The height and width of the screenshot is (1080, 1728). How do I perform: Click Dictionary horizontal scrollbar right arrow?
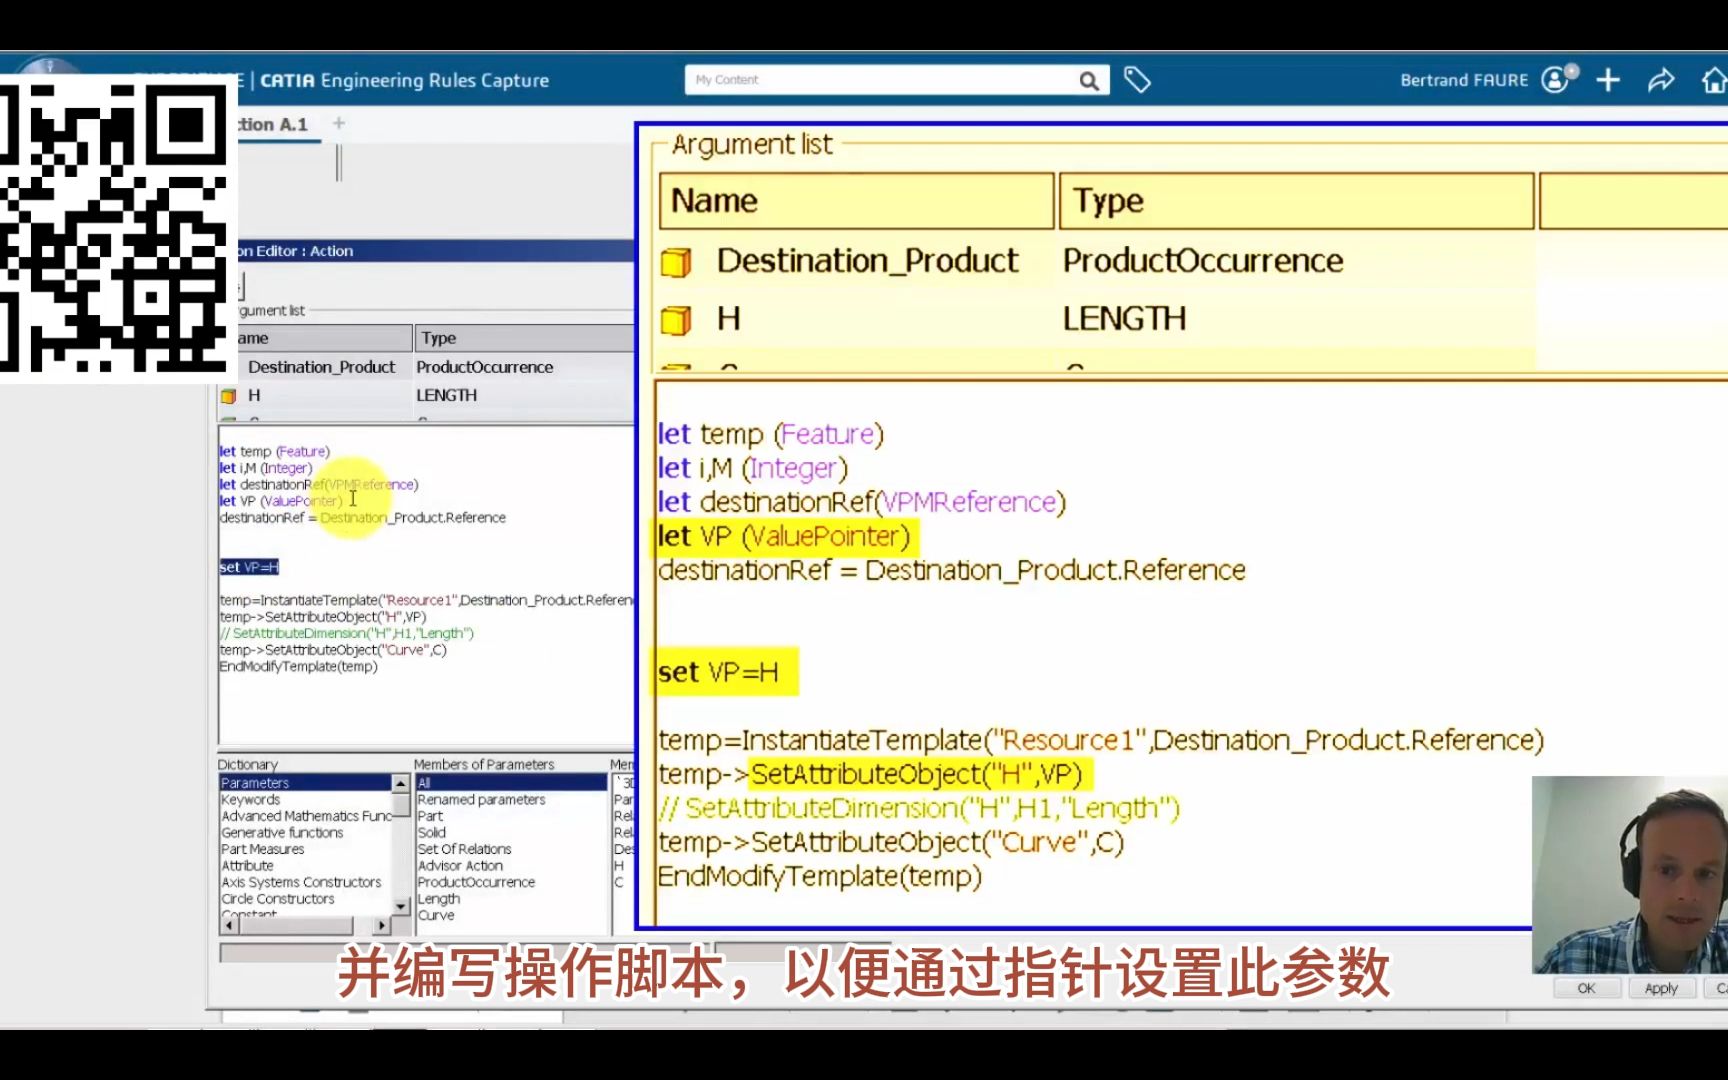(x=381, y=925)
